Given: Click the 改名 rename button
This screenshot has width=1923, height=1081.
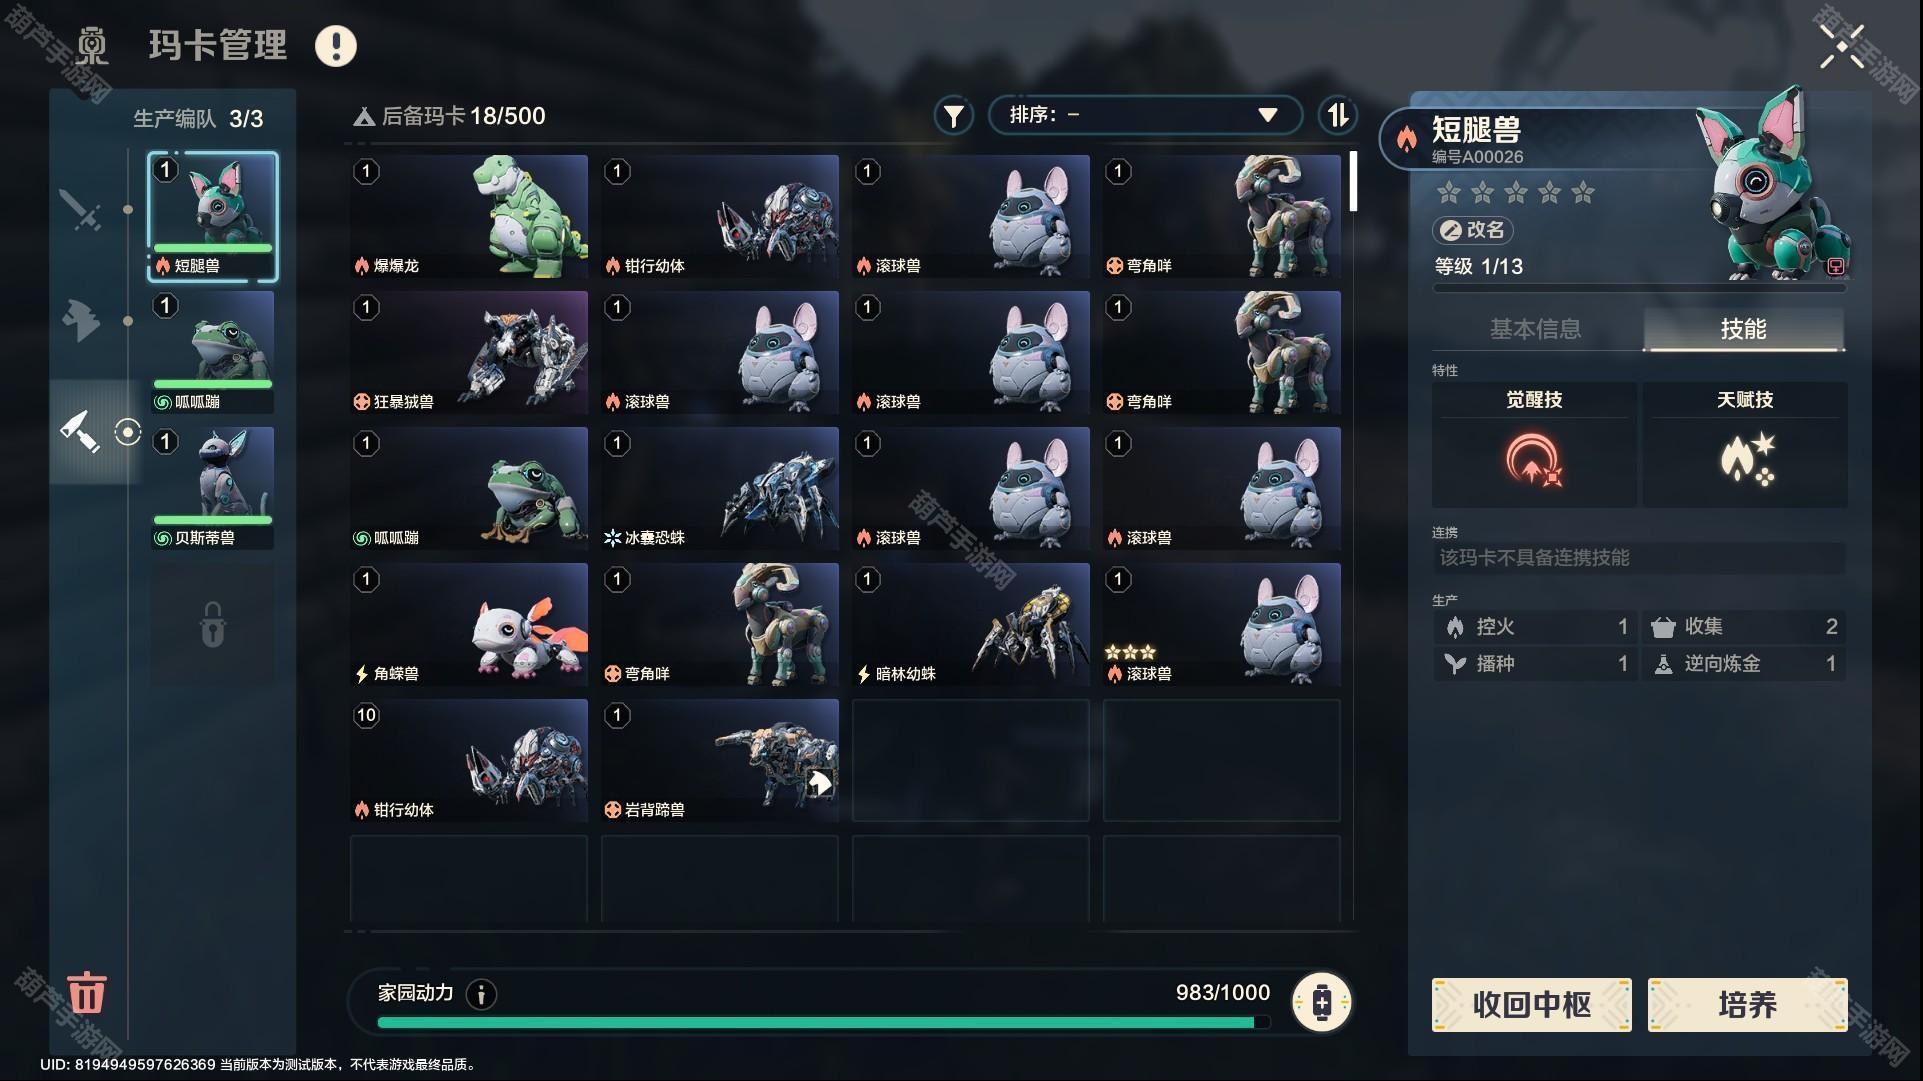Looking at the screenshot, I should [1472, 230].
